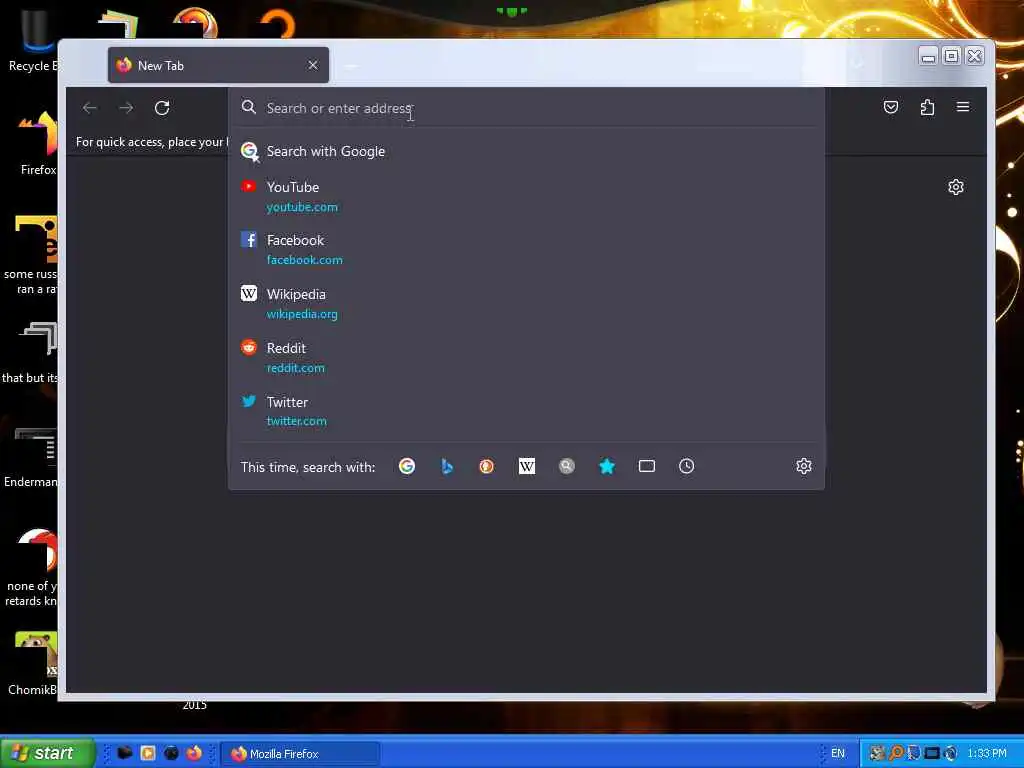
Task: Click the wikipedia.org link text
Action: tap(302, 314)
